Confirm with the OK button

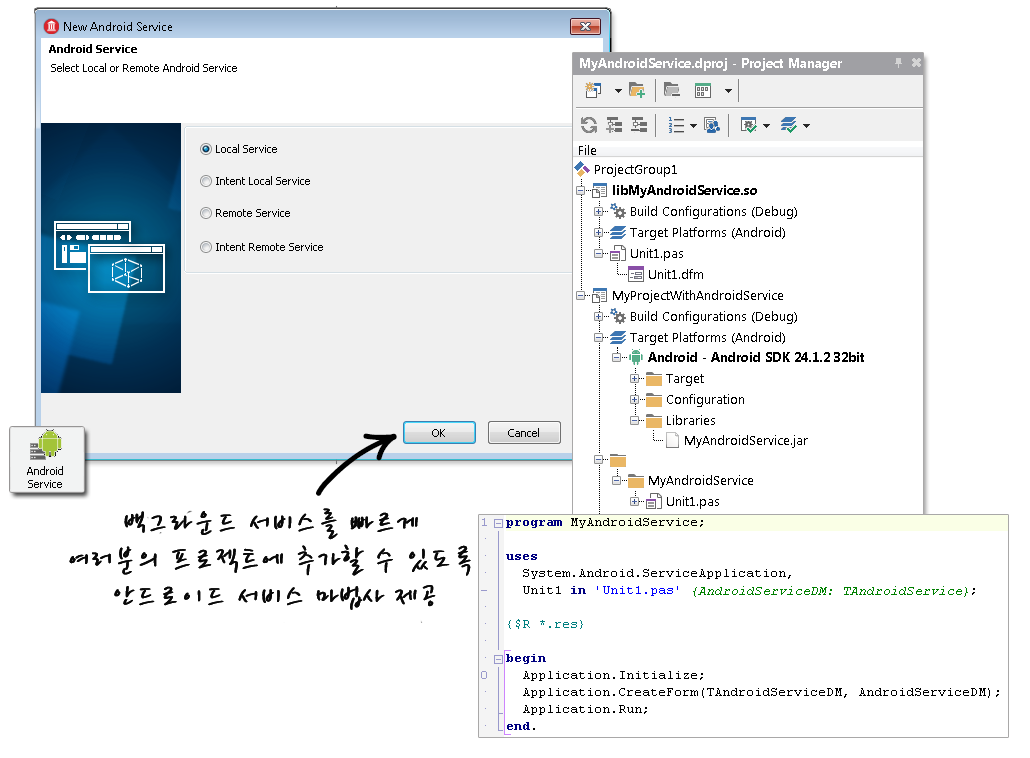439,433
